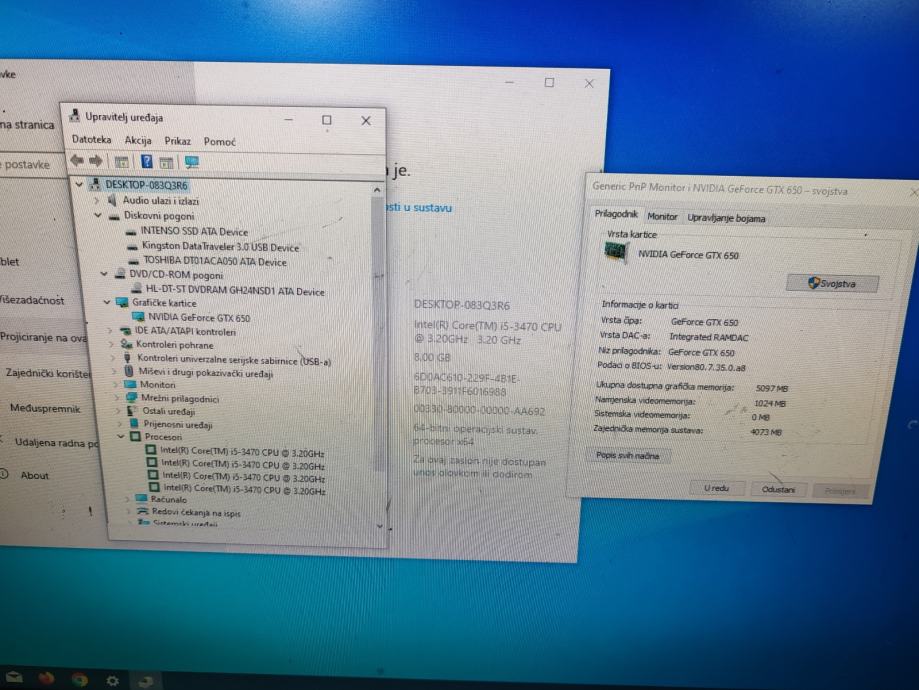Screen dimensions: 919x690
Task: Click the Device Manager scroll-up arrow
Action: pyautogui.click(x=377, y=190)
